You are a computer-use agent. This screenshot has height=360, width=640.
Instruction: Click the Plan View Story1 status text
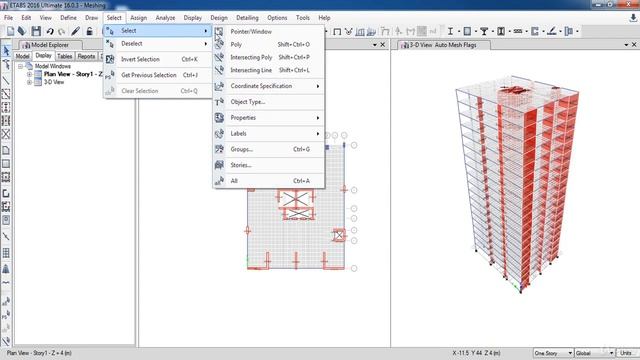coord(39,353)
